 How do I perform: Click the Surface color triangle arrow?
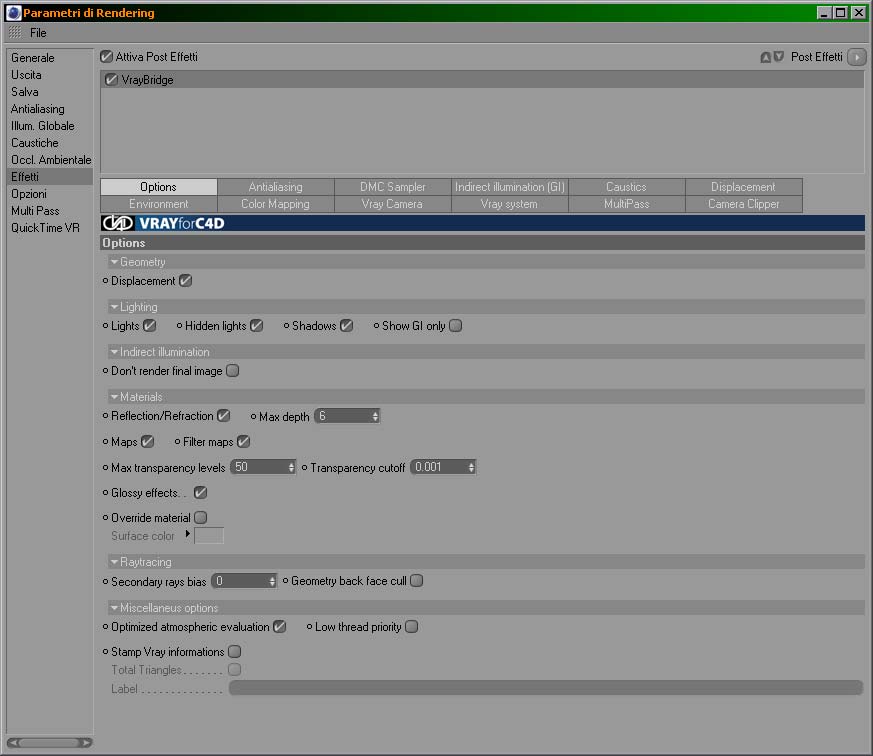(188, 534)
